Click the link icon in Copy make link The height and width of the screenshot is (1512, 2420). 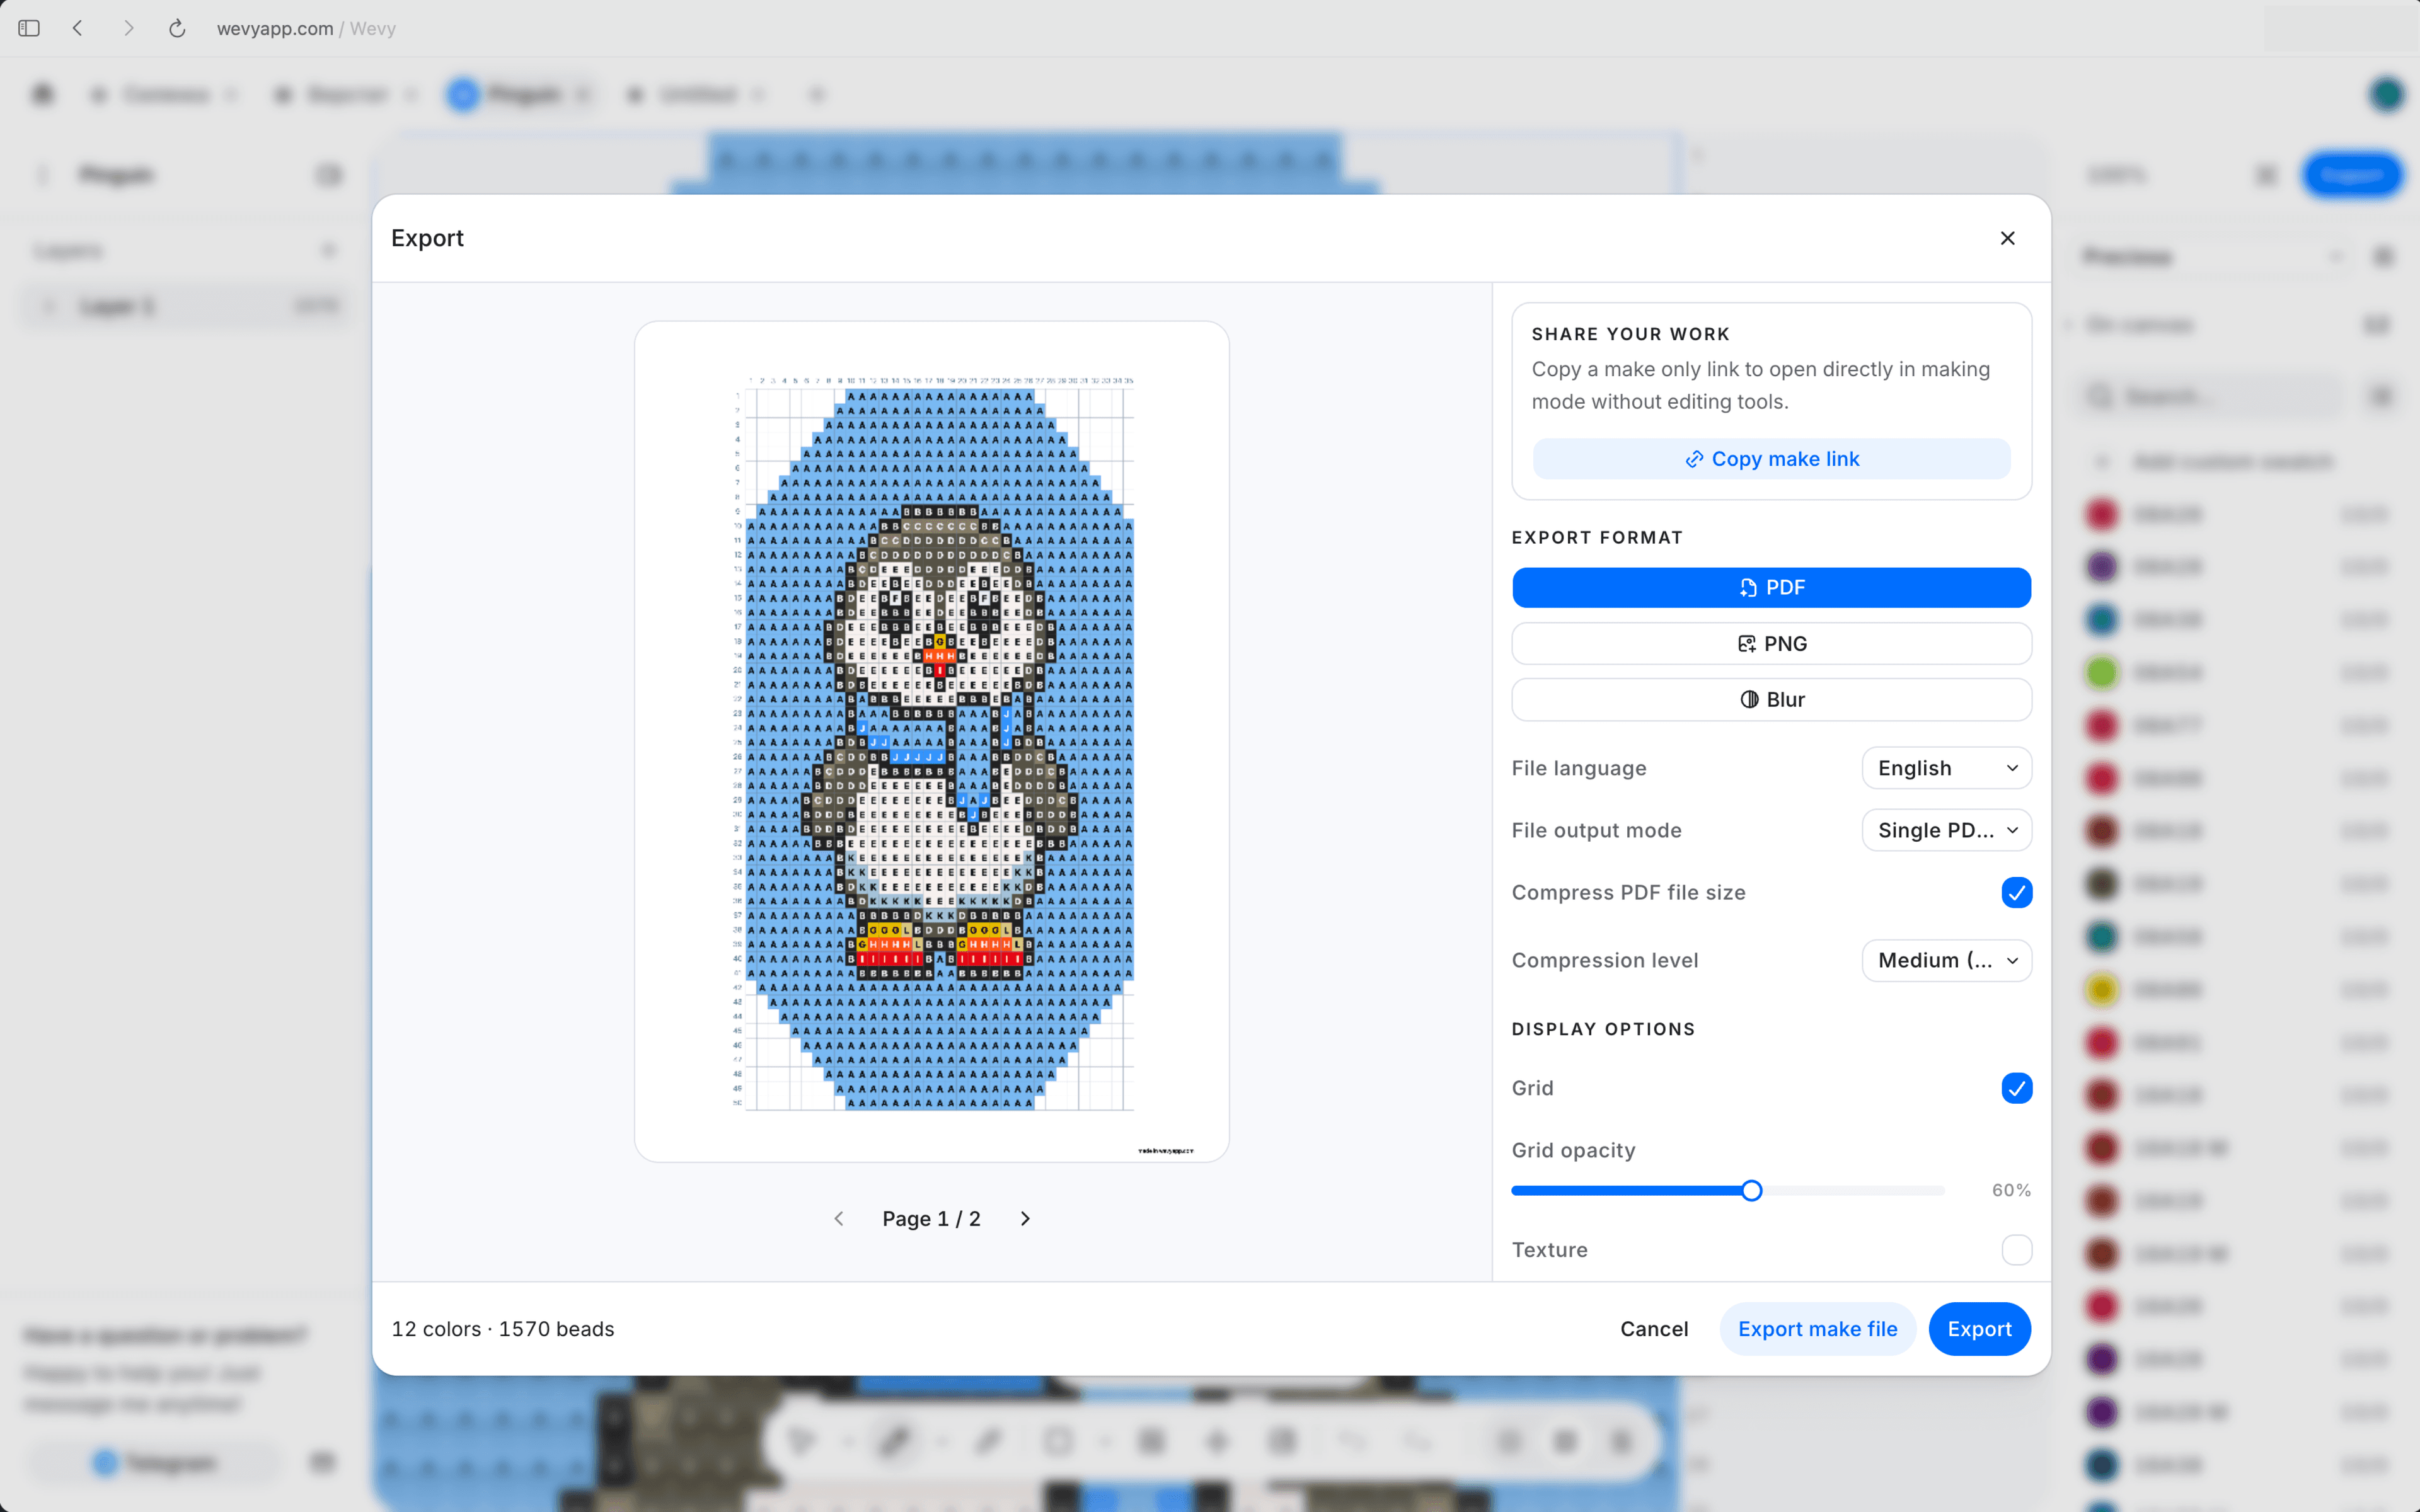tap(1694, 459)
